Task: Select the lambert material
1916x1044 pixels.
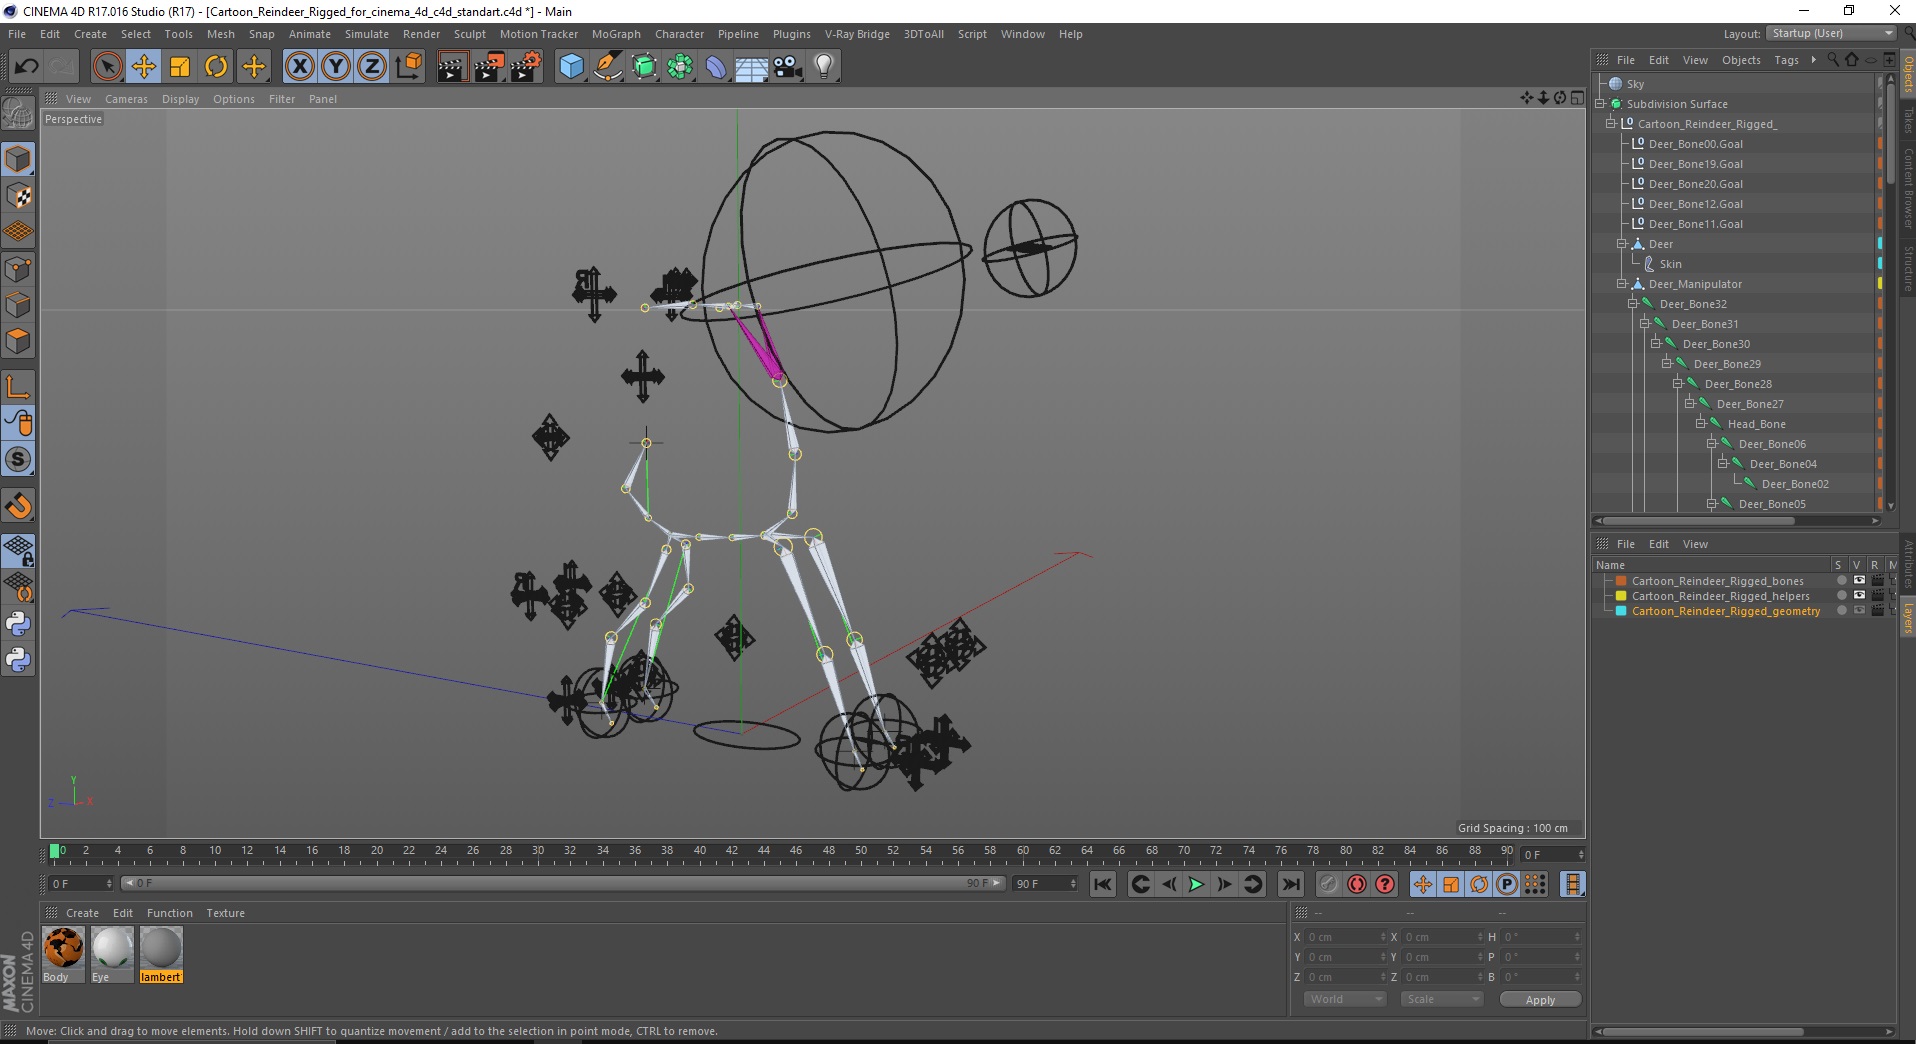Action: coord(161,954)
